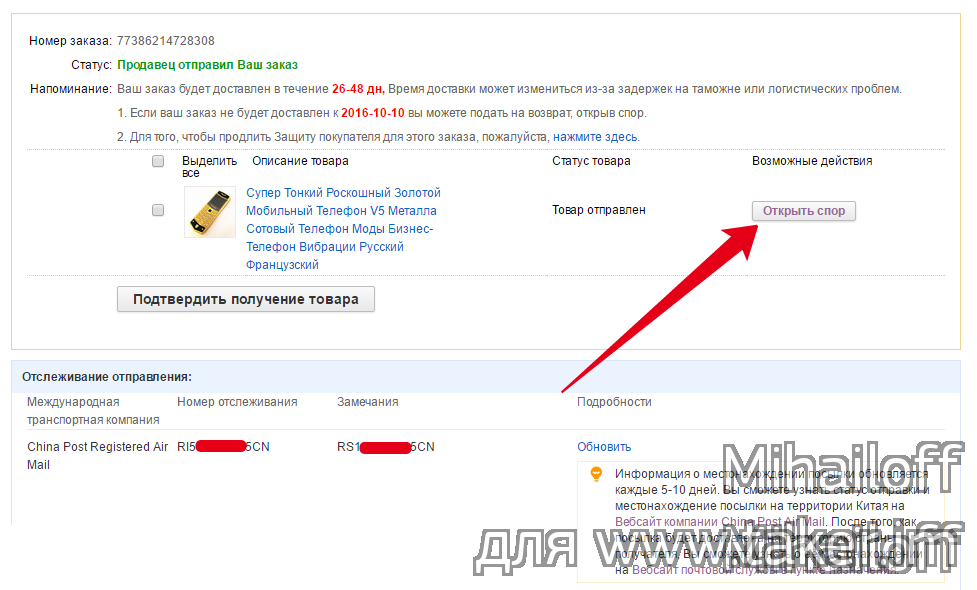This screenshot has height=590, width=977.
Task: Click the red 2016-10-10 delivery date
Action: tap(373, 113)
